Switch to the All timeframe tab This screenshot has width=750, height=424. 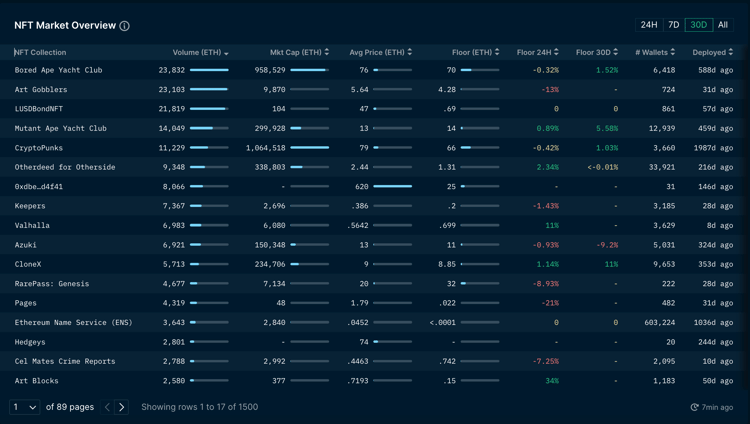click(x=723, y=25)
